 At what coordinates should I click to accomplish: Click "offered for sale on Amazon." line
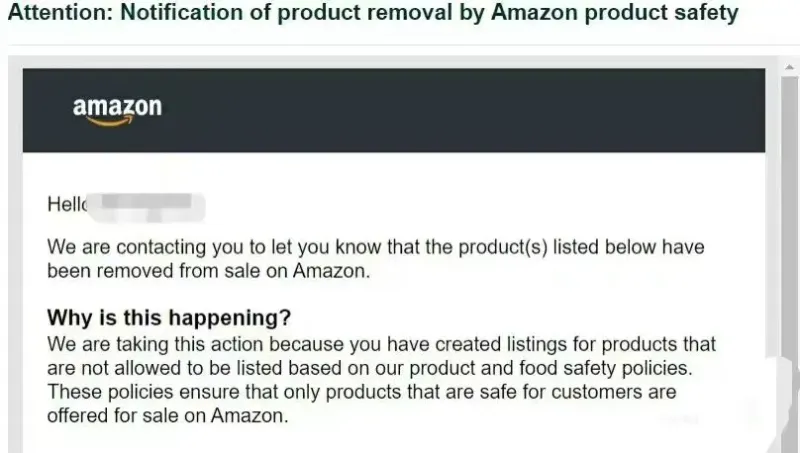[167, 415]
